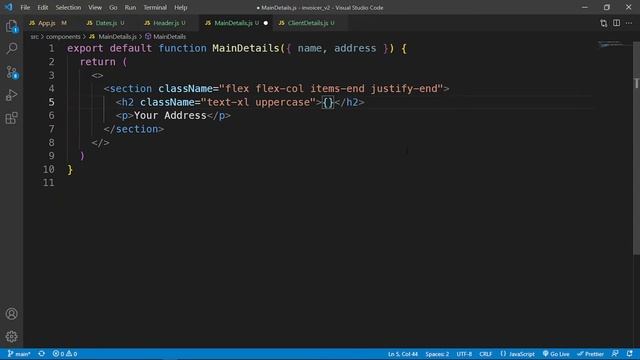640x360 pixels.
Task: Click 'Your Address' text in line 6
Action: coord(170,116)
